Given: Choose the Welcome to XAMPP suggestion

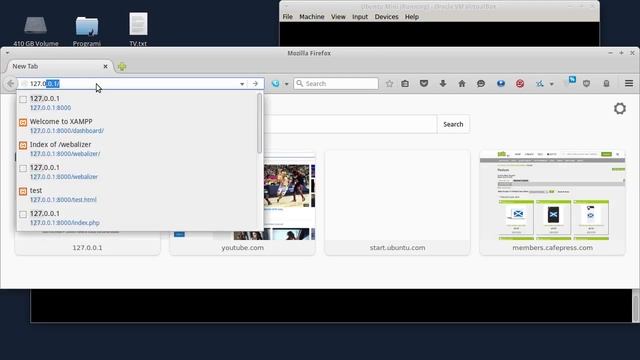Looking at the screenshot, I should 137,126.
